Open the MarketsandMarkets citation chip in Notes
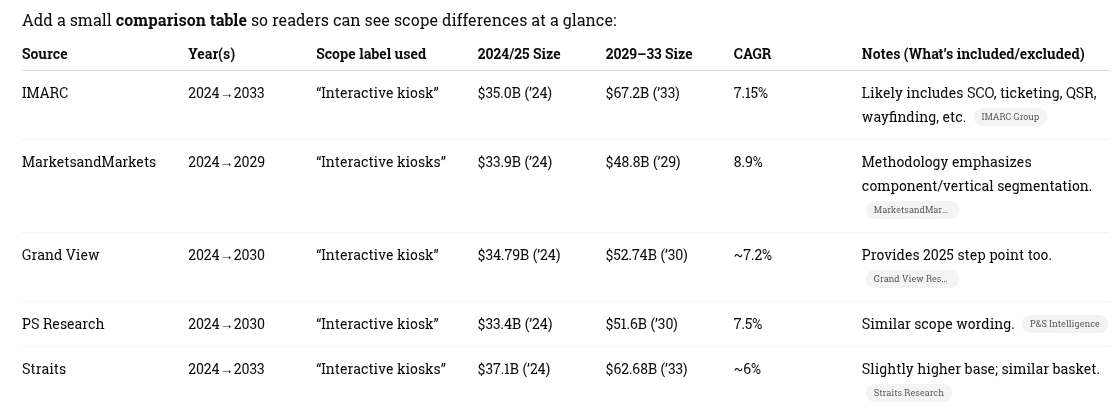1119x415 pixels. pos(910,210)
